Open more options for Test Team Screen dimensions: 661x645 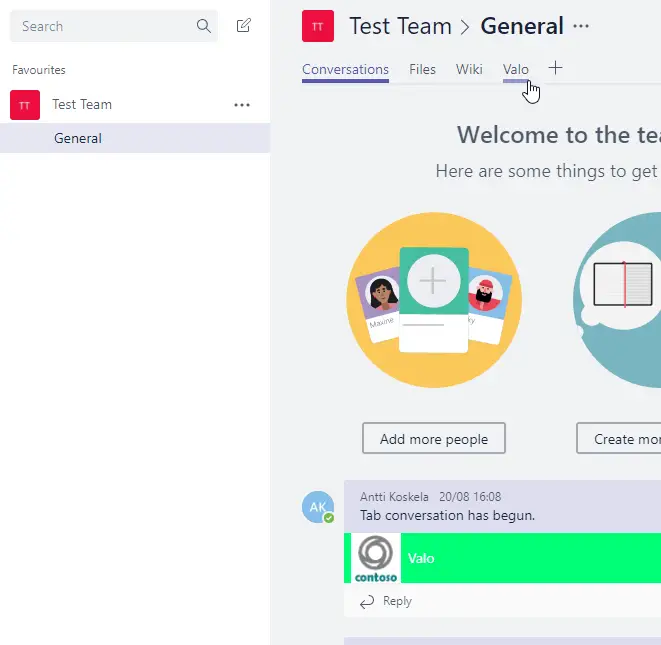coord(242,104)
